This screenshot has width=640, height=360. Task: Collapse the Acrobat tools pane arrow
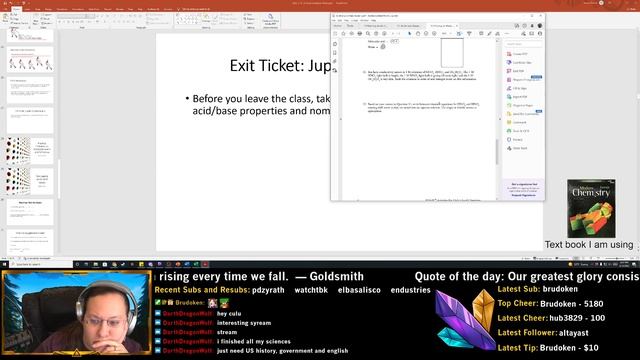click(500, 119)
